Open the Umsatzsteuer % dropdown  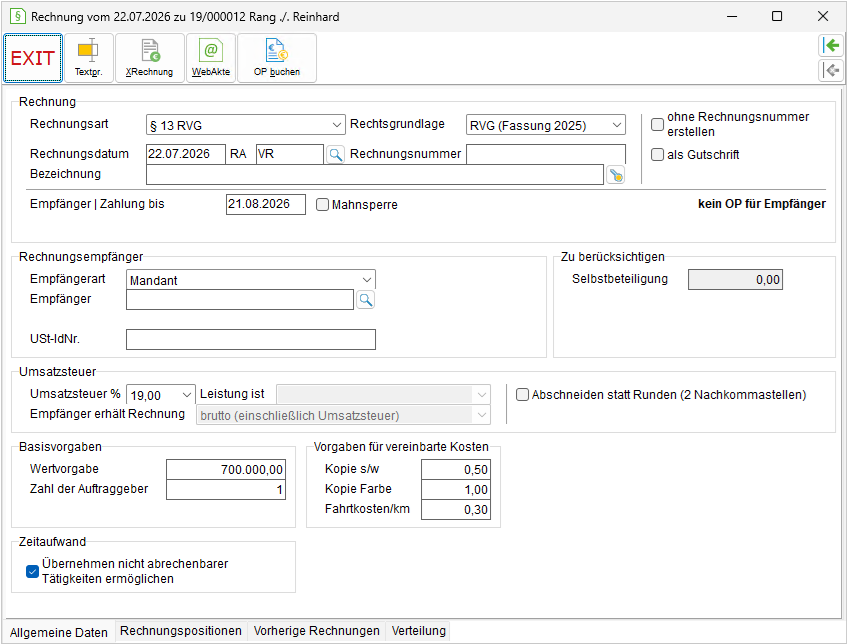point(160,395)
